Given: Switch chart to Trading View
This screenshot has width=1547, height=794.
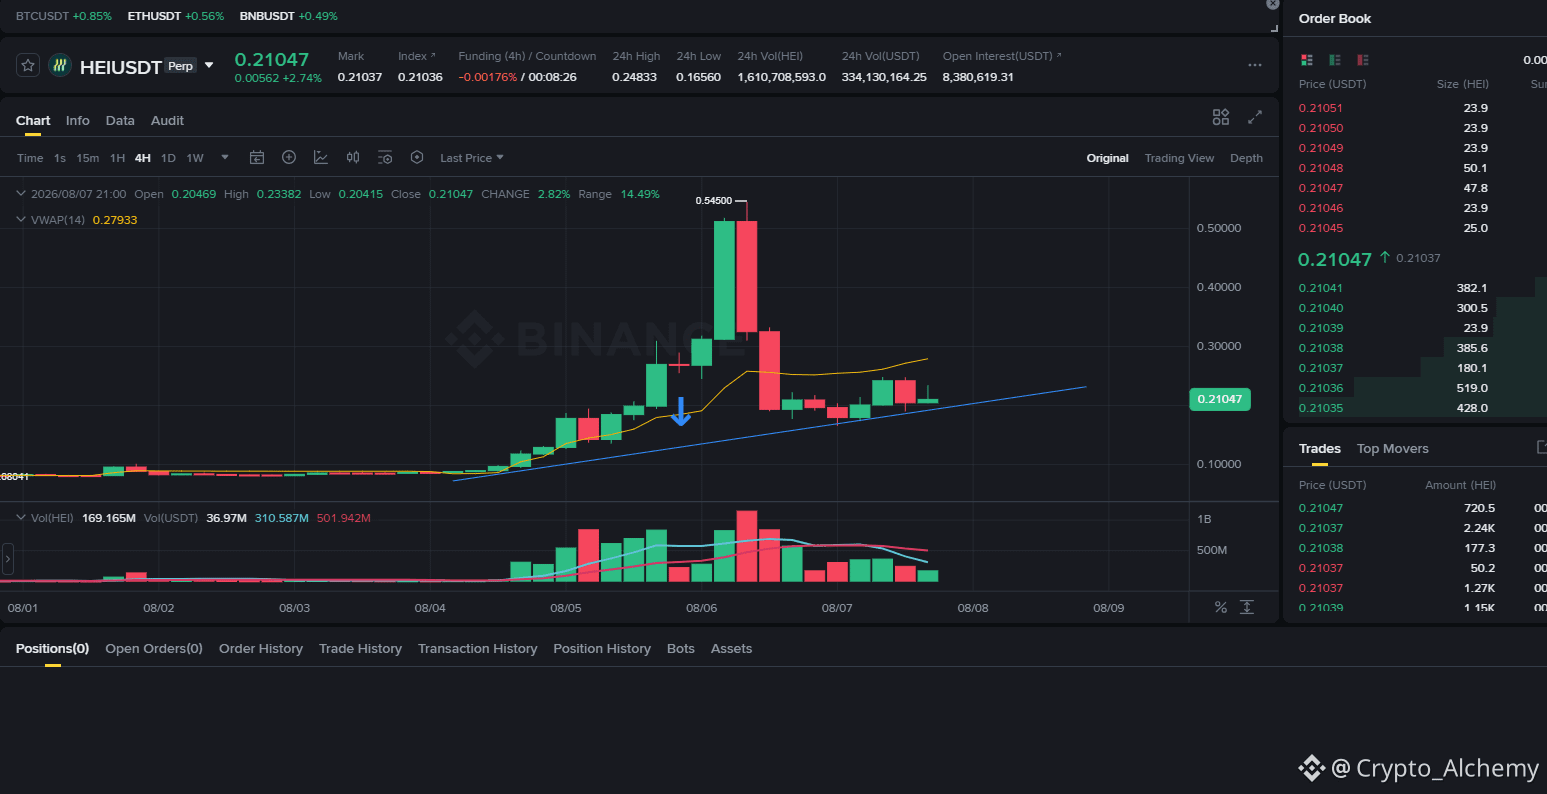Looking at the screenshot, I should click(1179, 158).
